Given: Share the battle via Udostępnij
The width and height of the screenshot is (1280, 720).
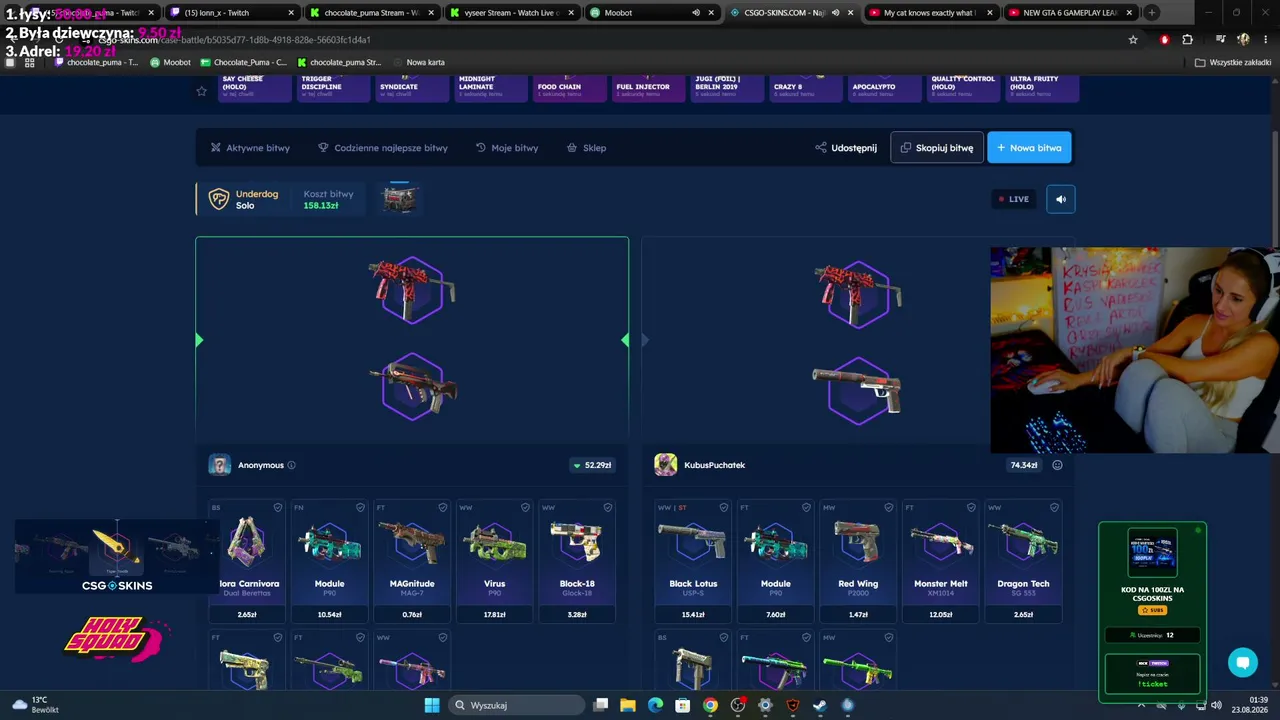Looking at the screenshot, I should pos(846,148).
